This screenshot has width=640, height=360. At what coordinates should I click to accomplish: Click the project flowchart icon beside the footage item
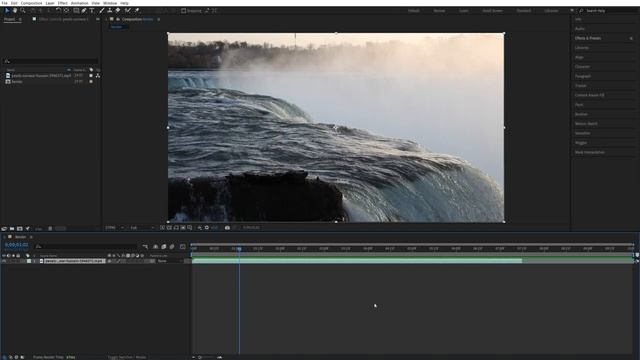coord(98,76)
